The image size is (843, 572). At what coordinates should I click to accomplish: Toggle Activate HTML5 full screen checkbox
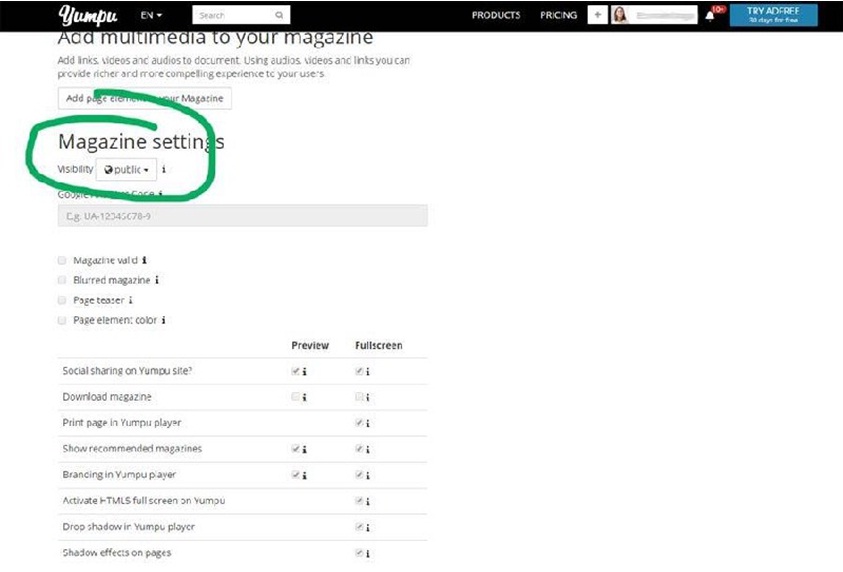pos(359,501)
